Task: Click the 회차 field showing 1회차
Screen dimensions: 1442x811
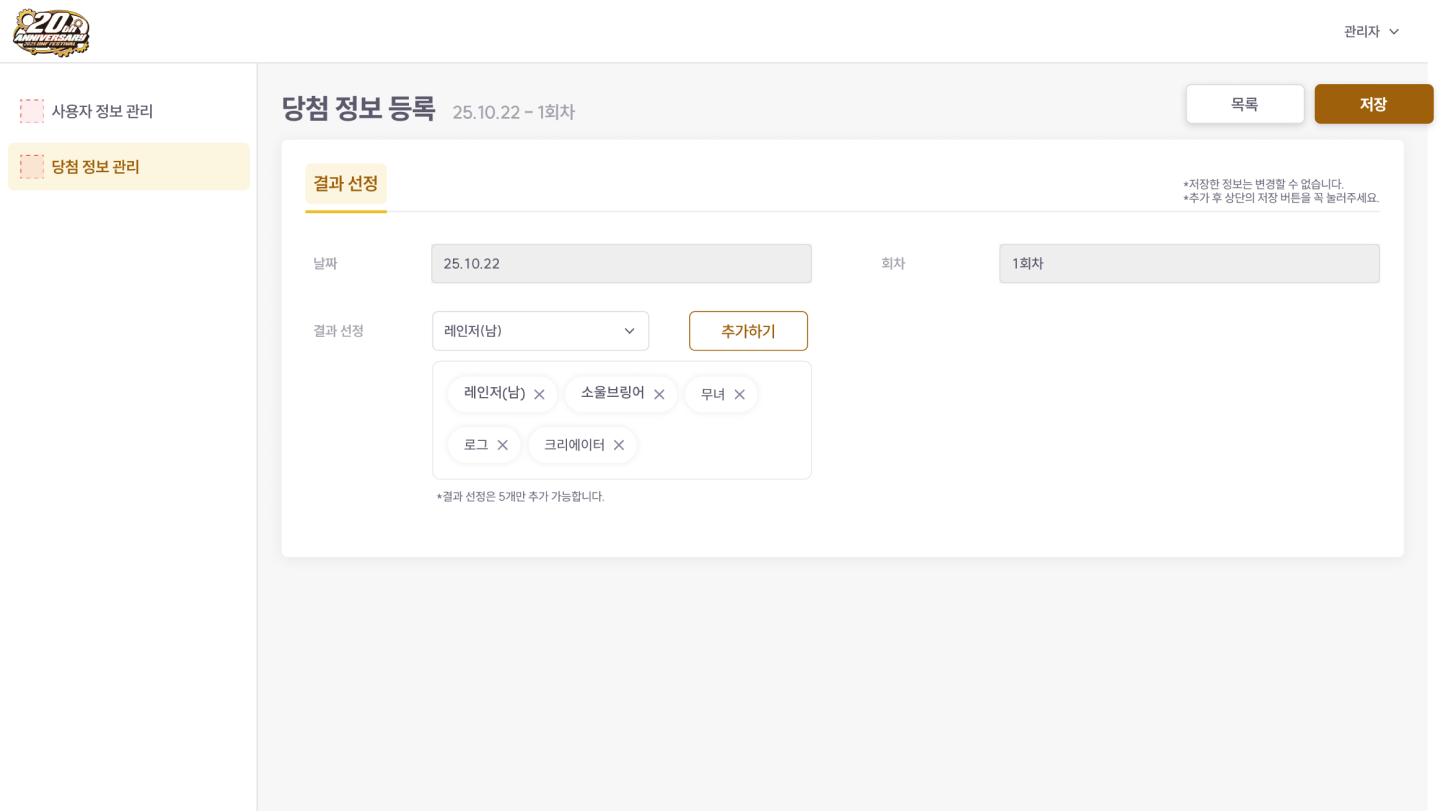Action: pyautogui.click(x=1189, y=264)
